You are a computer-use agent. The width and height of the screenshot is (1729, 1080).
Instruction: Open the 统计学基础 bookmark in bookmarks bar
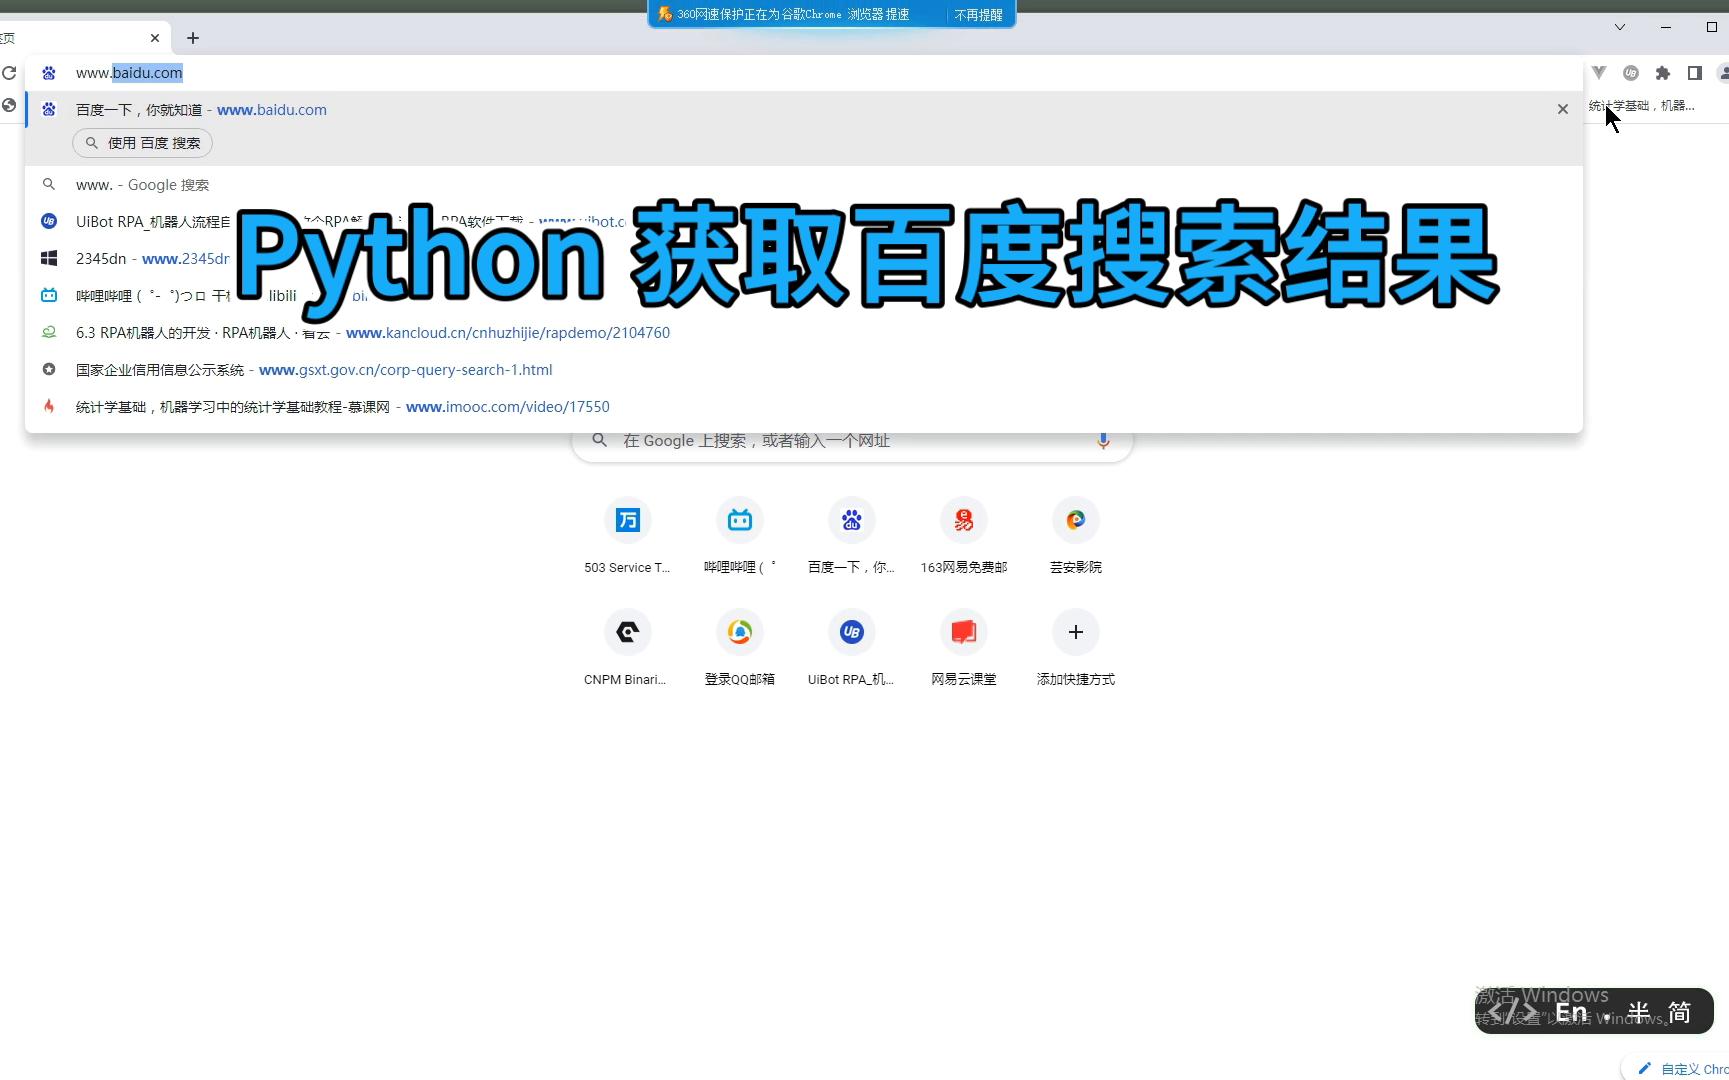click(1641, 106)
